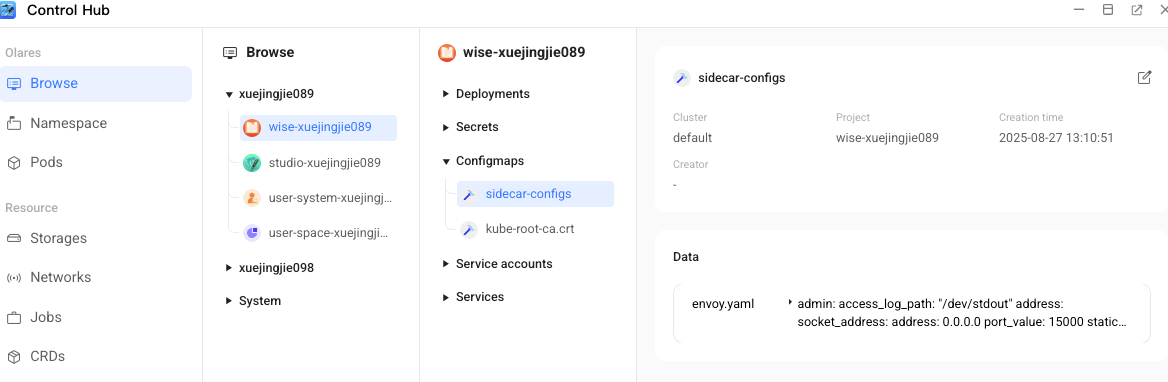Click the Storages sidebar icon
Screen dimensions: 1168x382
[x=13, y=238]
